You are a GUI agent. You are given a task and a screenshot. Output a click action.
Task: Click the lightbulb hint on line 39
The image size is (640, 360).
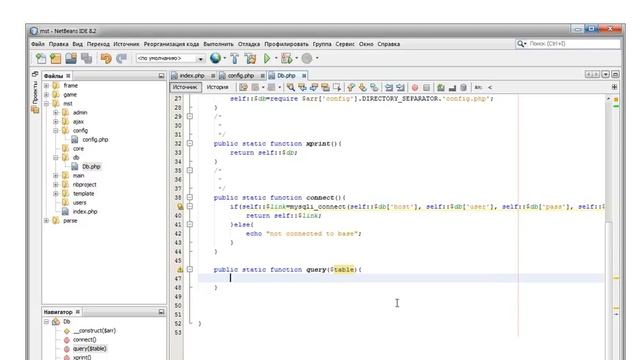point(180,207)
